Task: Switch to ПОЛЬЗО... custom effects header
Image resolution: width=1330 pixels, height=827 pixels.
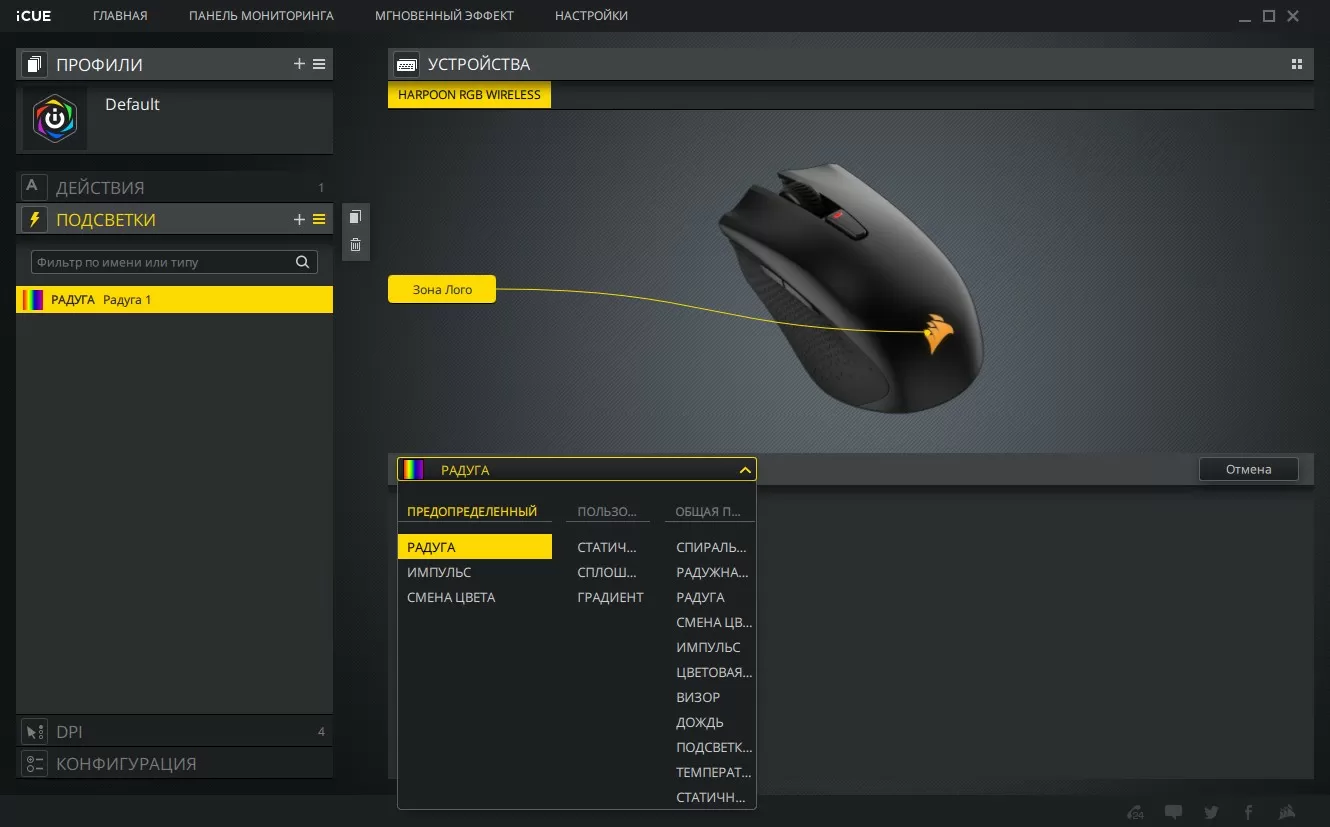Action: tap(607, 511)
